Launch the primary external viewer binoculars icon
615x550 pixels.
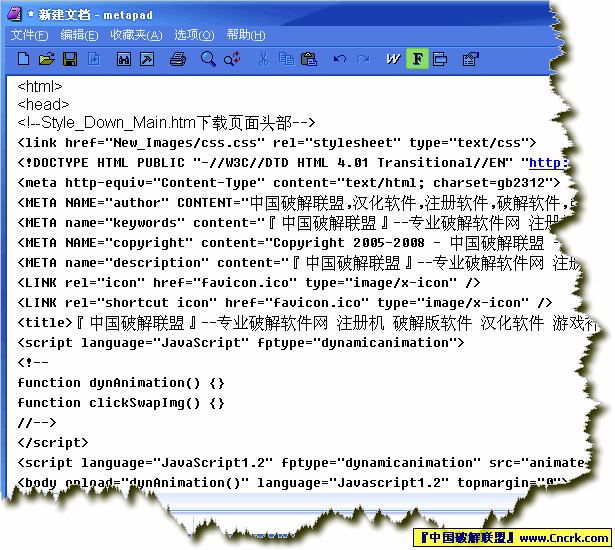(x=124, y=59)
